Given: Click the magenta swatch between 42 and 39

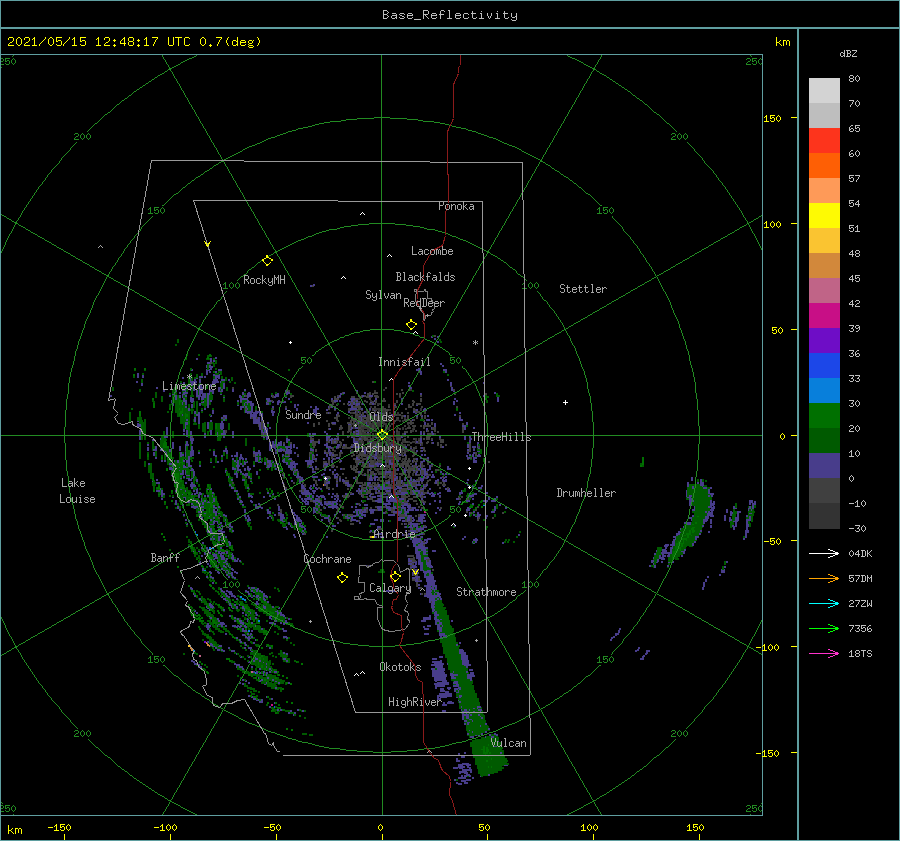Looking at the screenshot, I should point(824,316).
